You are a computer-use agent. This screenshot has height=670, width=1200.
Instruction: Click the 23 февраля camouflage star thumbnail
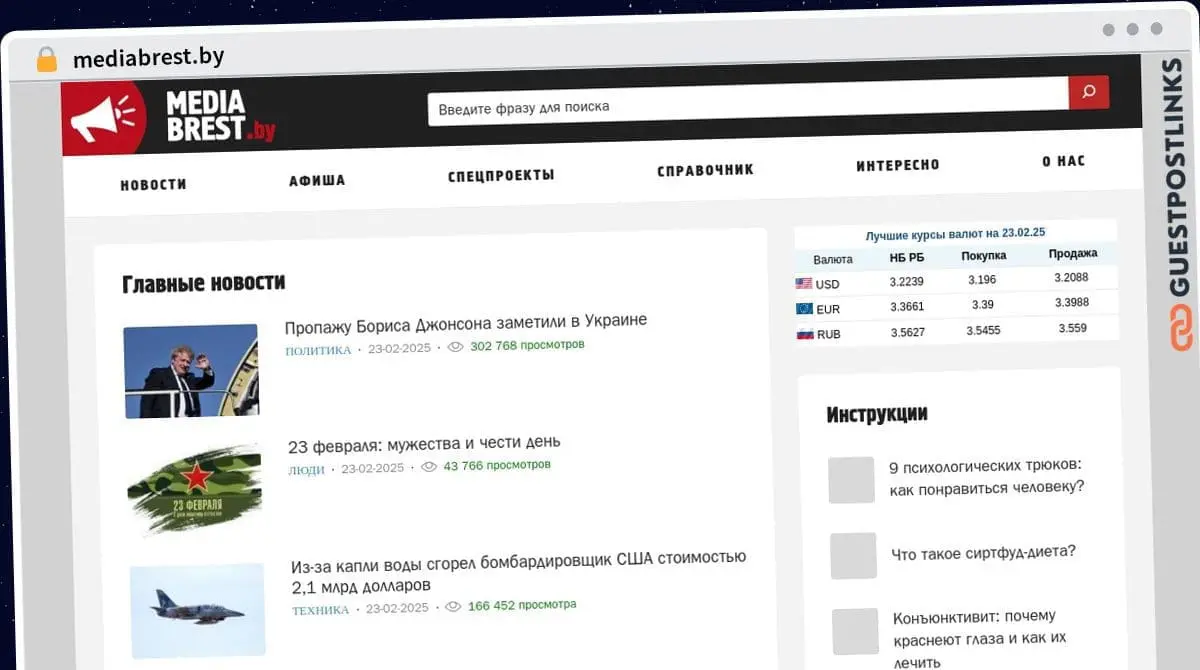tap(194, 489)
